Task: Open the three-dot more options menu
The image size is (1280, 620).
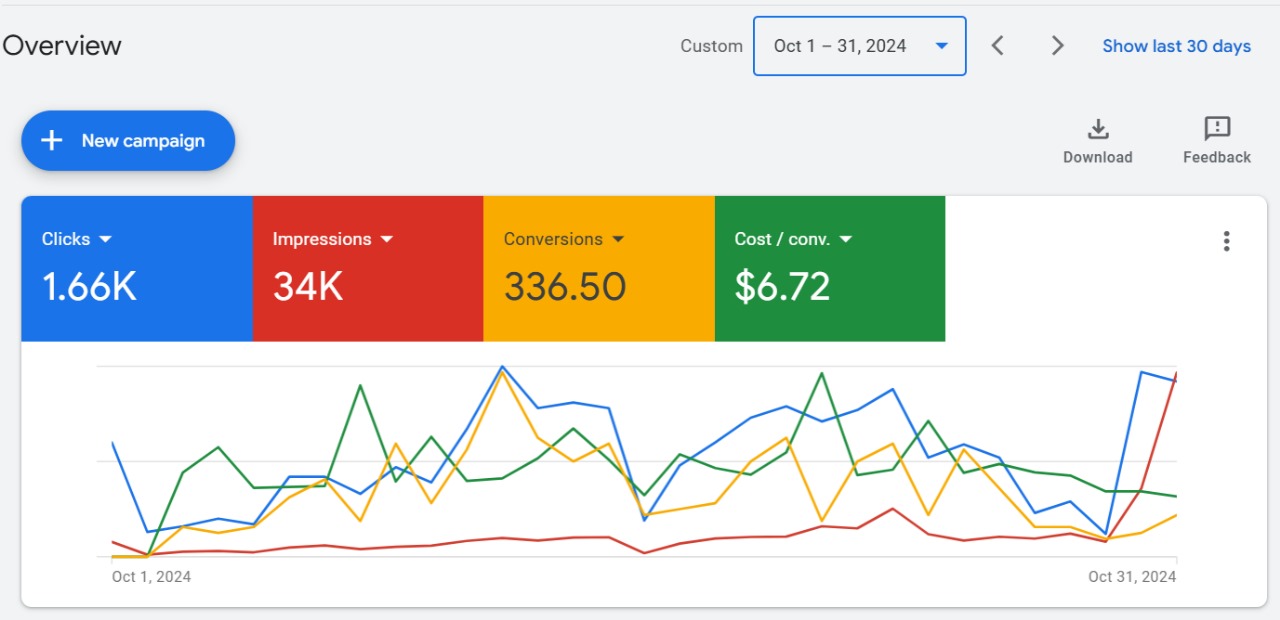Action: [1226, 241]
